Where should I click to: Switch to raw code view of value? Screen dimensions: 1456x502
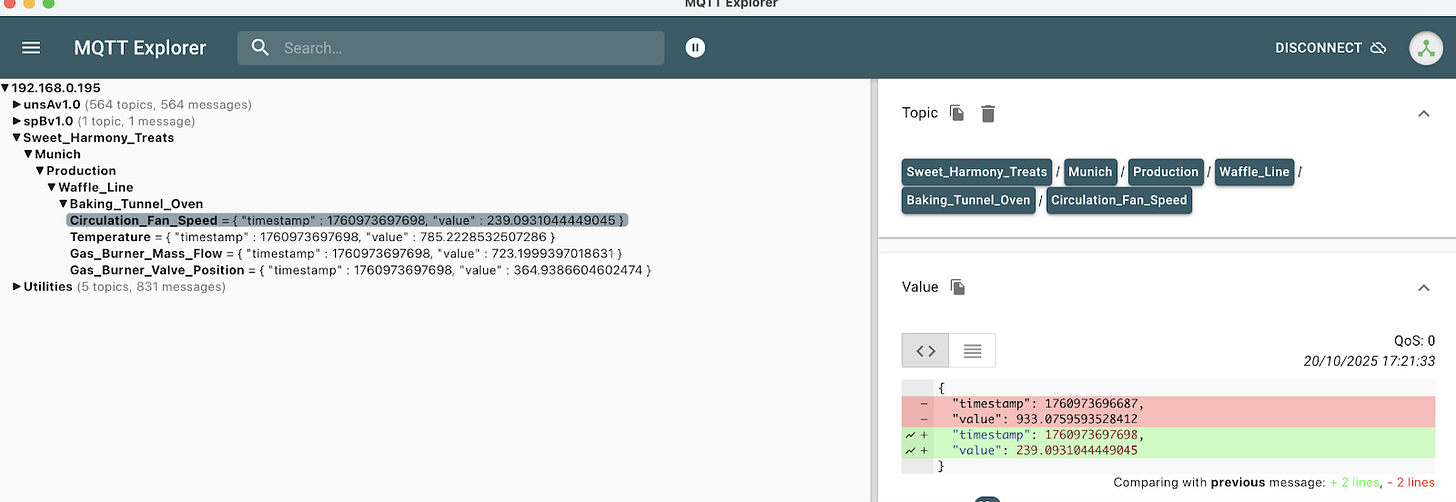(925, 350)
